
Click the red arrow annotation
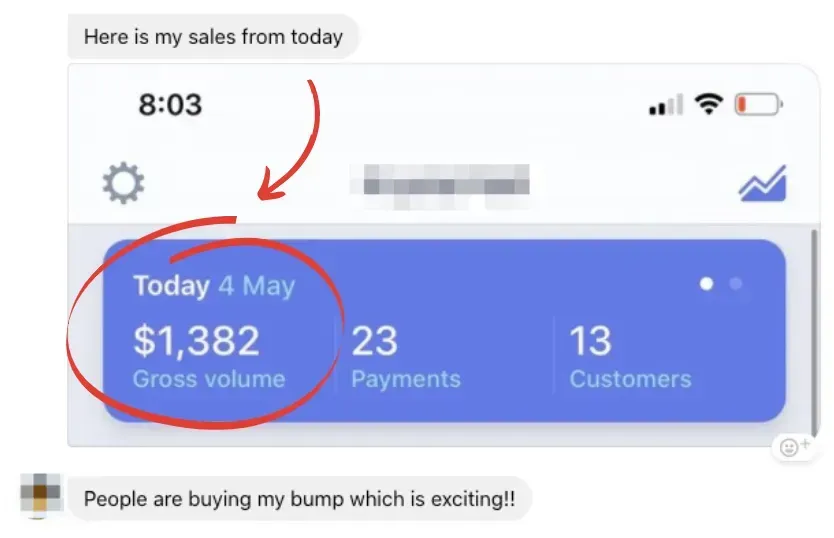point(290,140)
